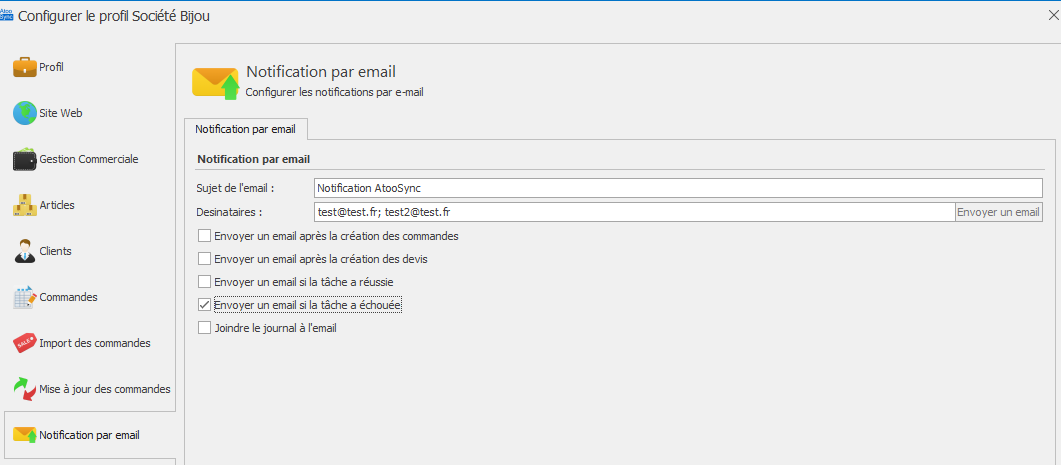Click the Sujet de l'email text field
This screenshot has width=1061, height=465.
coord(677,188)
